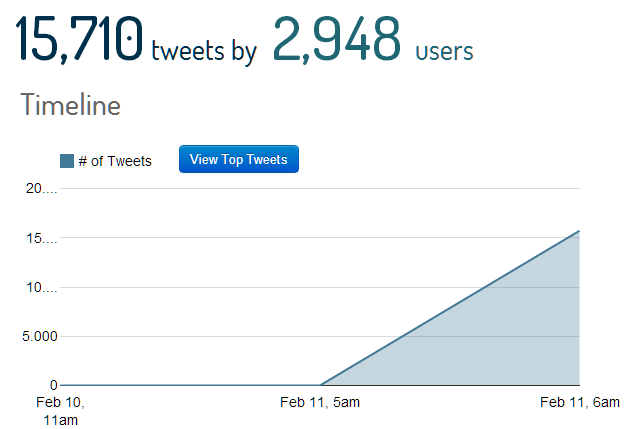
Task: Click the flat baseline segment of the chart
Action: pos(190,385)
